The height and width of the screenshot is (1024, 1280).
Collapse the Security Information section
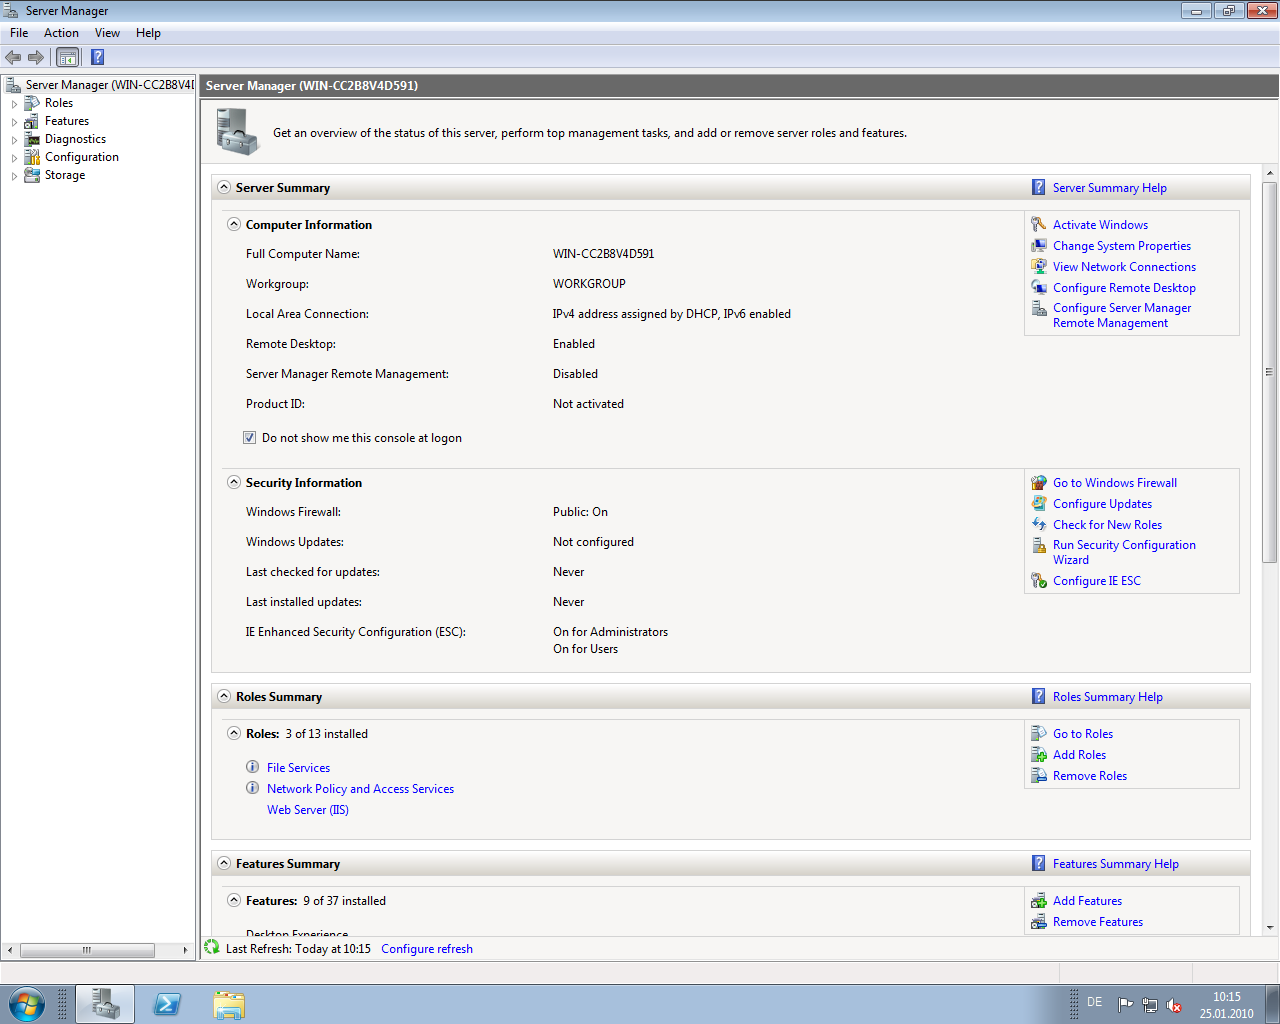tap(234, 483)
